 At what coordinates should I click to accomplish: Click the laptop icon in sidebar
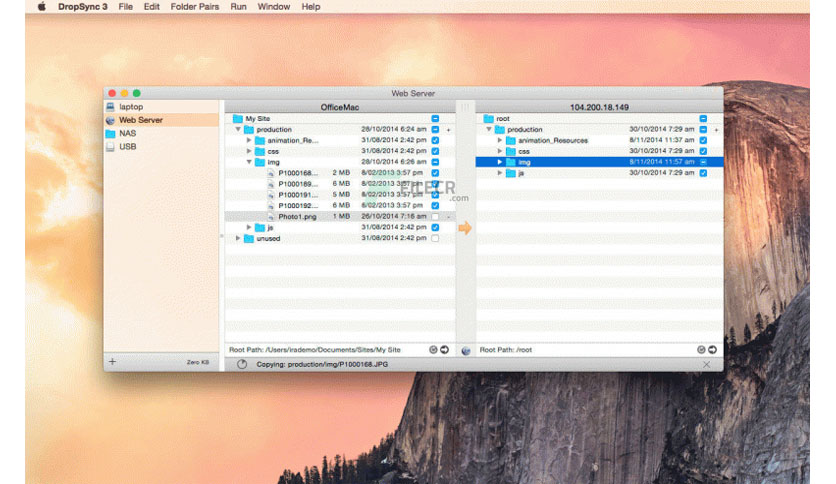tap(110, 107)
